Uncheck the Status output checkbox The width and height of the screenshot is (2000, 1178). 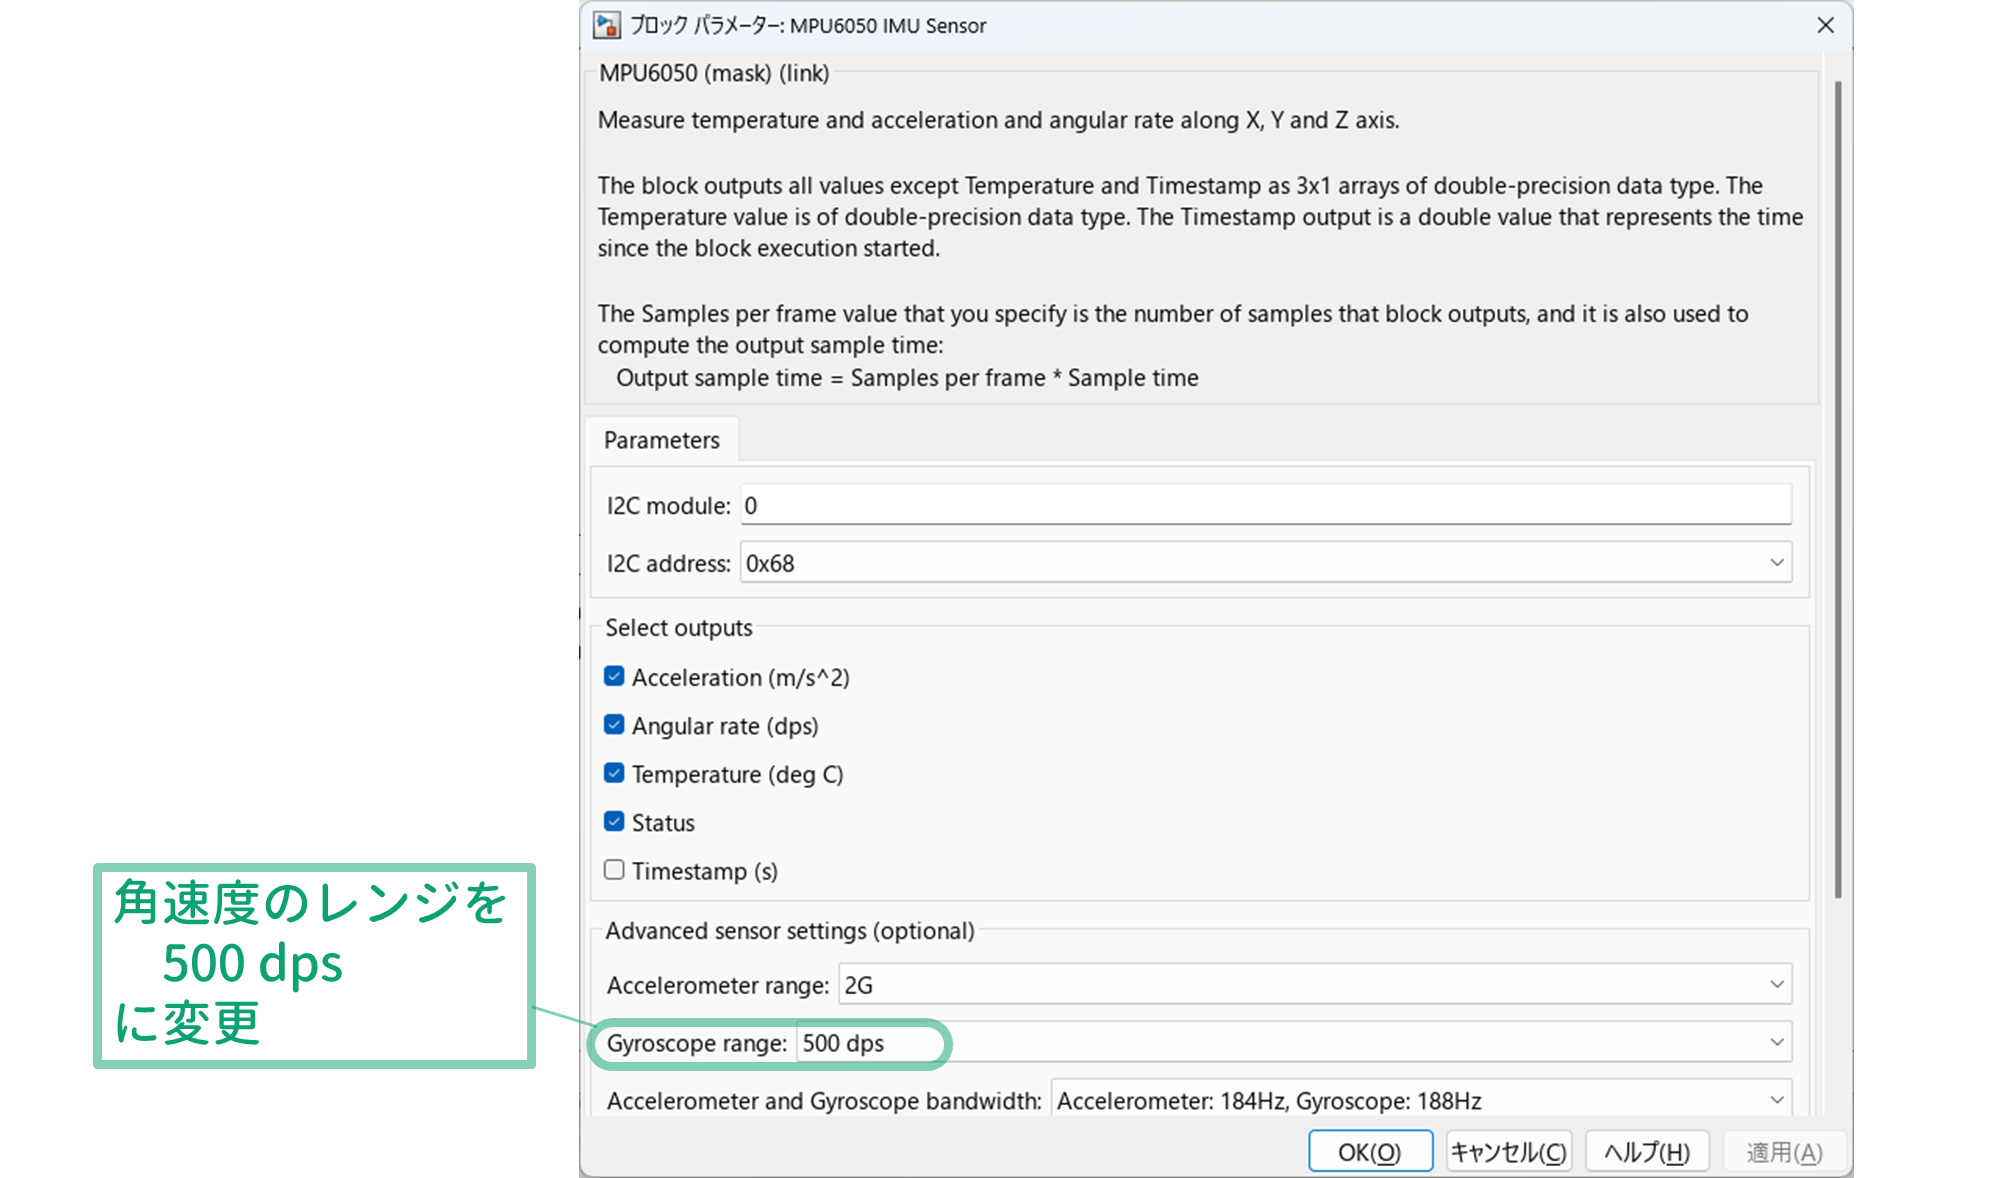coord(614,822)
